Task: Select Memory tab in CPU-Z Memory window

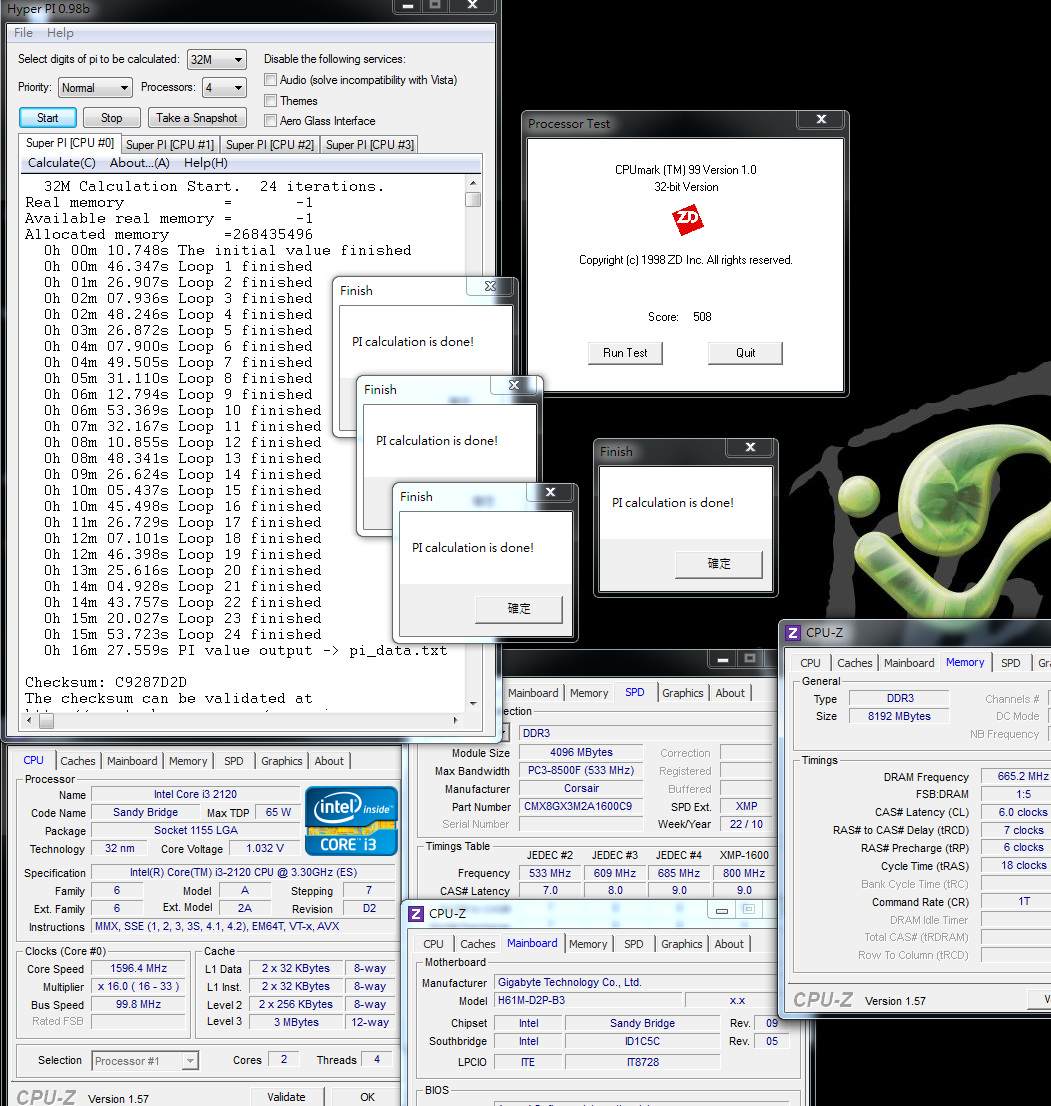Action: (x=965, y=662)
